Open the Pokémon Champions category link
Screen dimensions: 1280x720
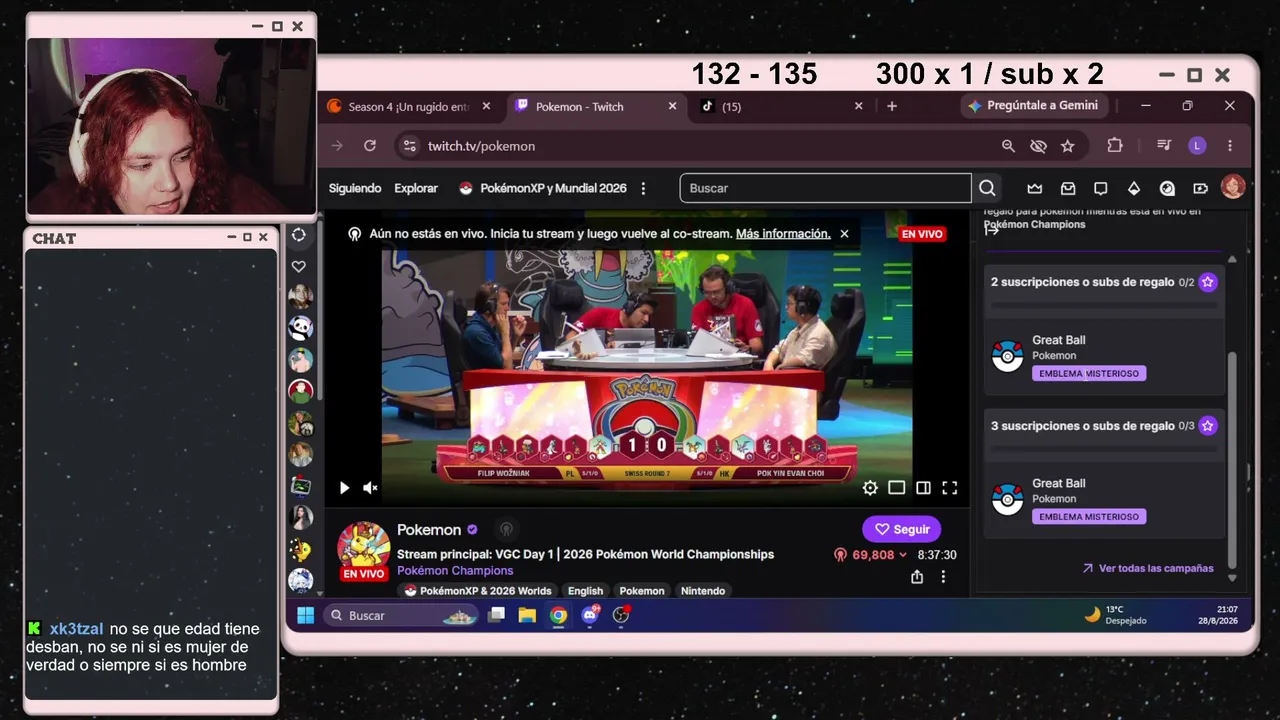click(x=455, y=571)
